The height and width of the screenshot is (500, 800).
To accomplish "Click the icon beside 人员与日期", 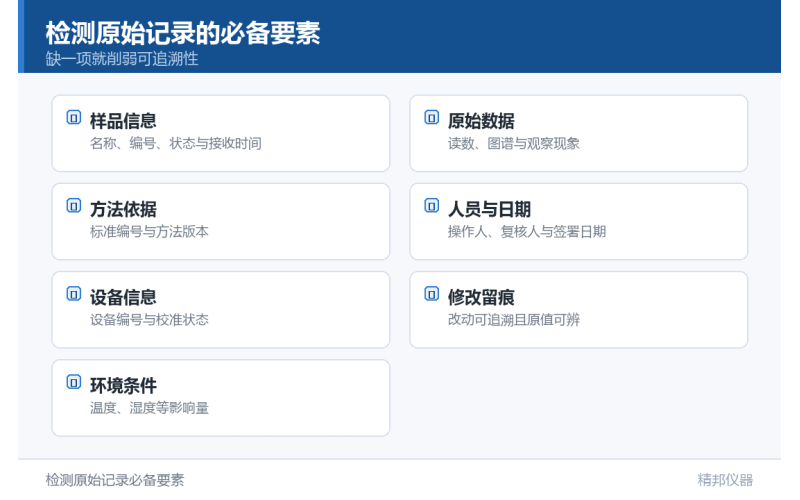I will click(432, 206).
